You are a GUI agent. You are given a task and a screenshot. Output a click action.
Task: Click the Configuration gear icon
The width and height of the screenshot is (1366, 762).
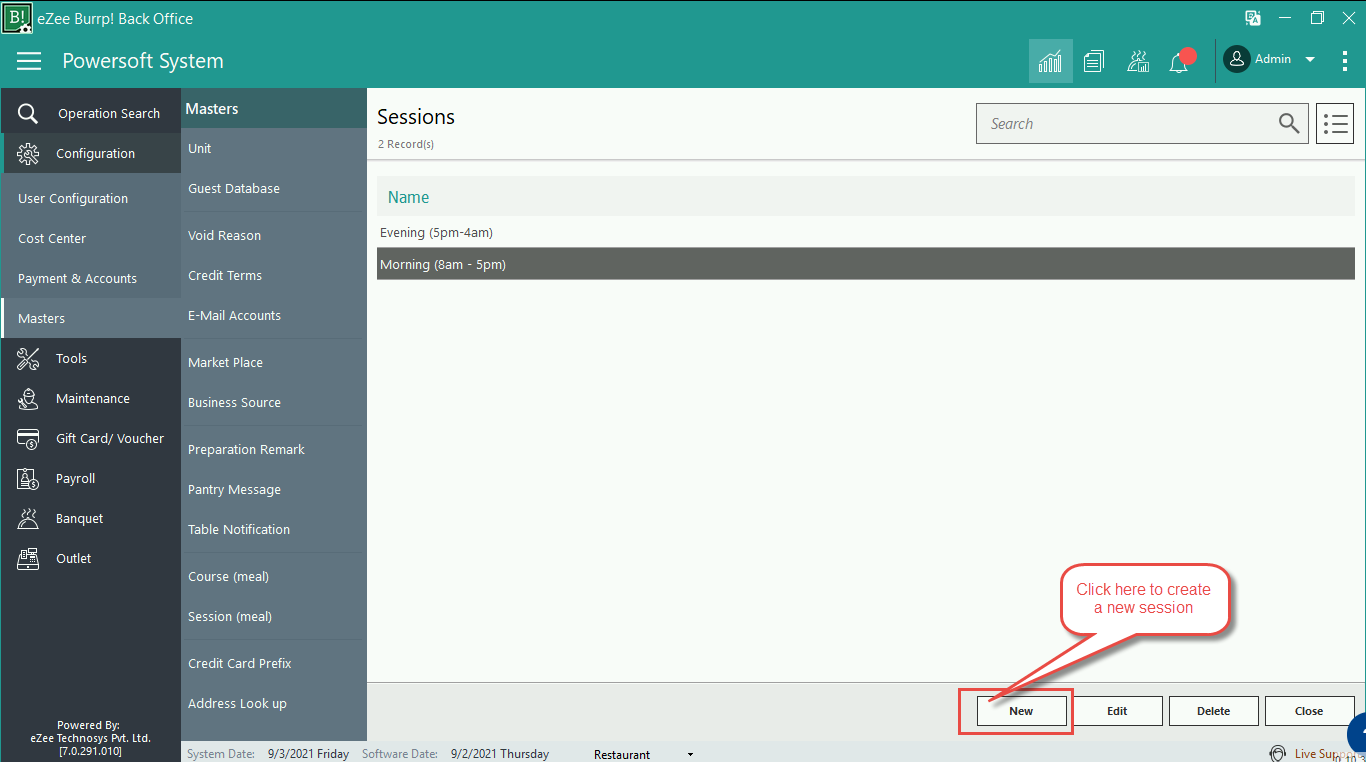[x=28, y=154]
